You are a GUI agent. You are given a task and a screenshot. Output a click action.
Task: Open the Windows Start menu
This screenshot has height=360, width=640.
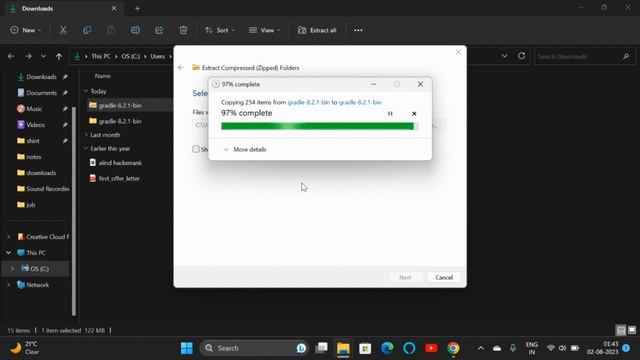pyautogui.click(x=187, y=348)
